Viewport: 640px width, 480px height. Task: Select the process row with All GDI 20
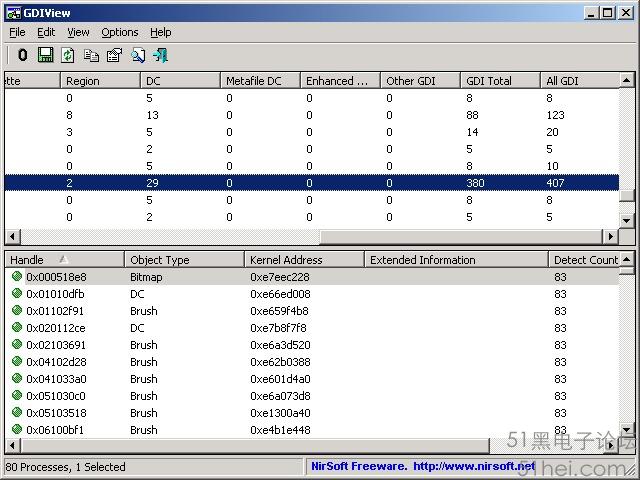pos(312,132)
